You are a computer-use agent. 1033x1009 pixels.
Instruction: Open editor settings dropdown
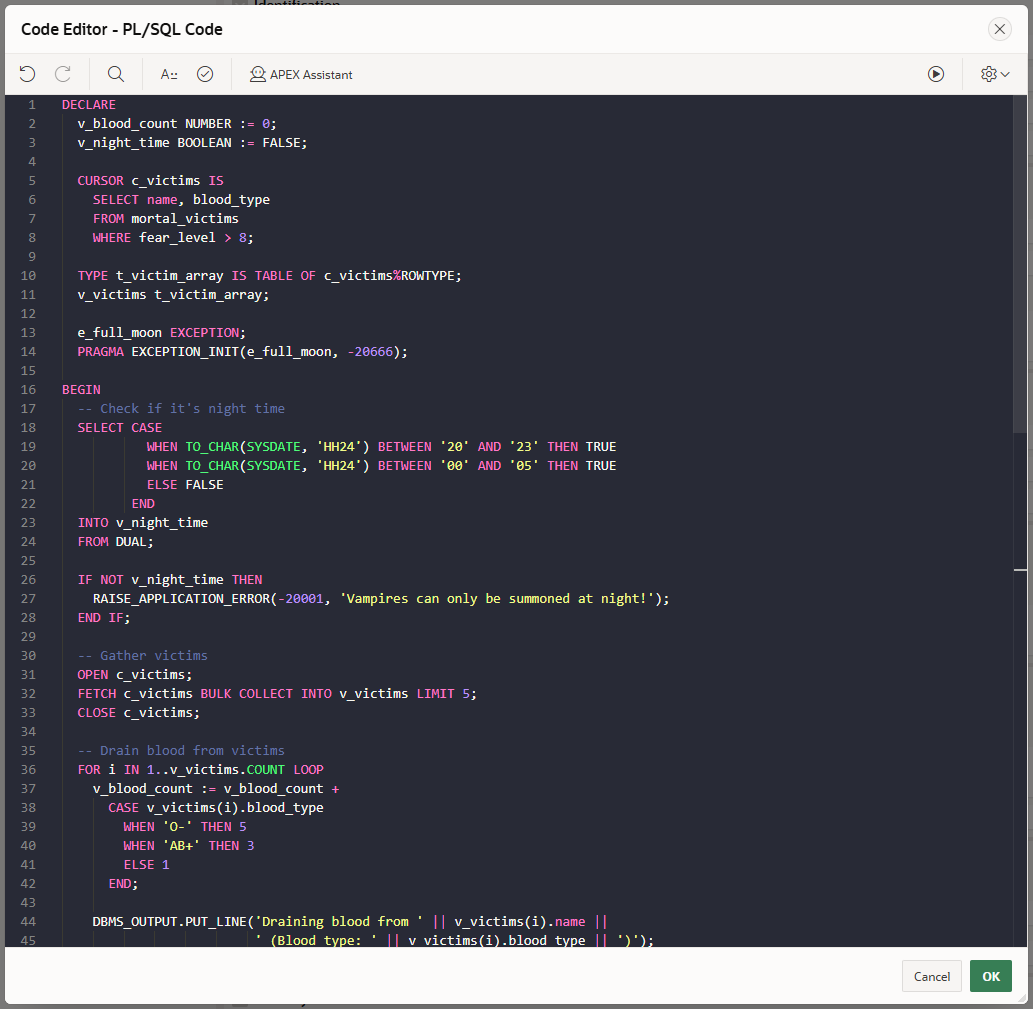click(x=995, y=74)
